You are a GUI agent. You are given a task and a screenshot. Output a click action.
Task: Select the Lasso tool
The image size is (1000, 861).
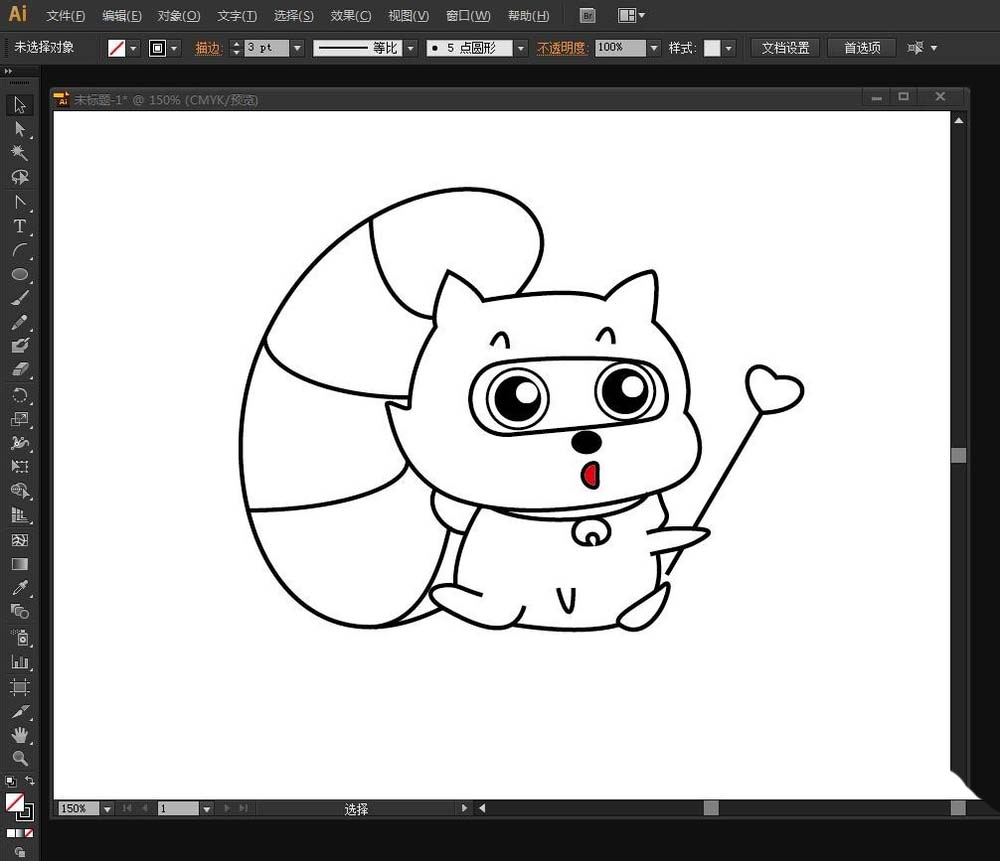click(x=20, y=177)
